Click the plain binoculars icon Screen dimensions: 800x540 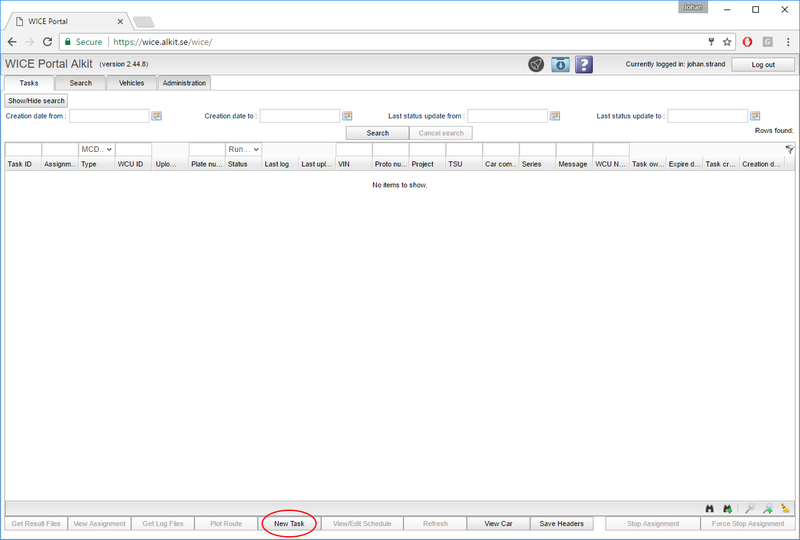pyautogui.click(x=710, y=509)
